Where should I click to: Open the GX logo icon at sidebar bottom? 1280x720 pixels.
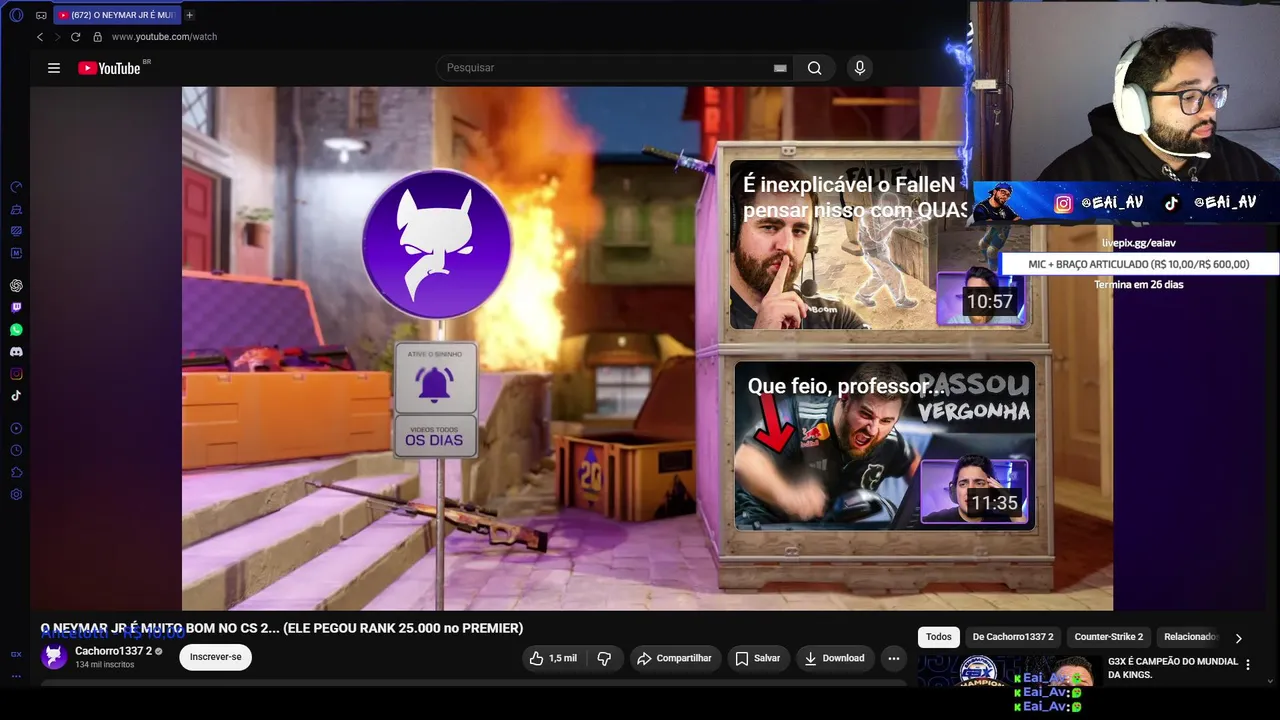point(16,654)
